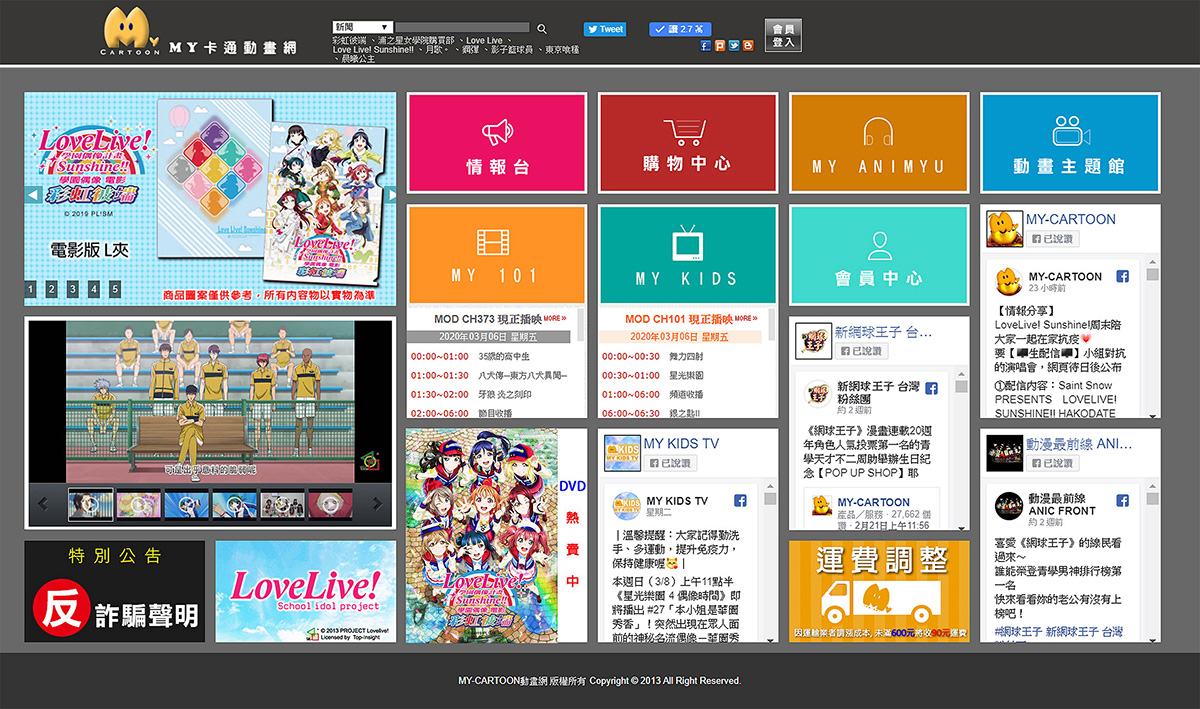Select banner slide number 2

52,289
